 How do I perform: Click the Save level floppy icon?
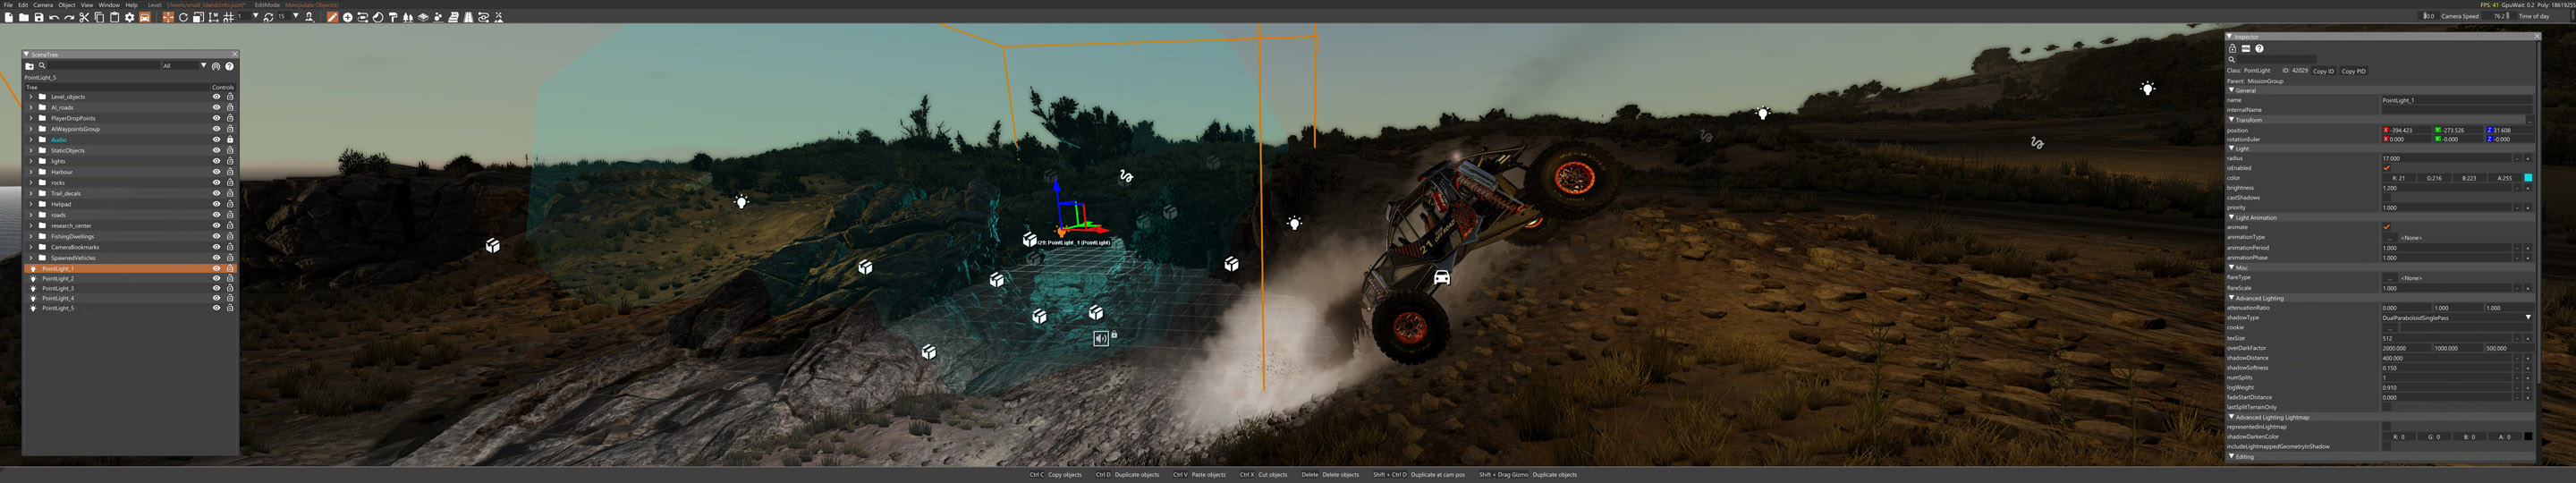[x=39, y=17]
